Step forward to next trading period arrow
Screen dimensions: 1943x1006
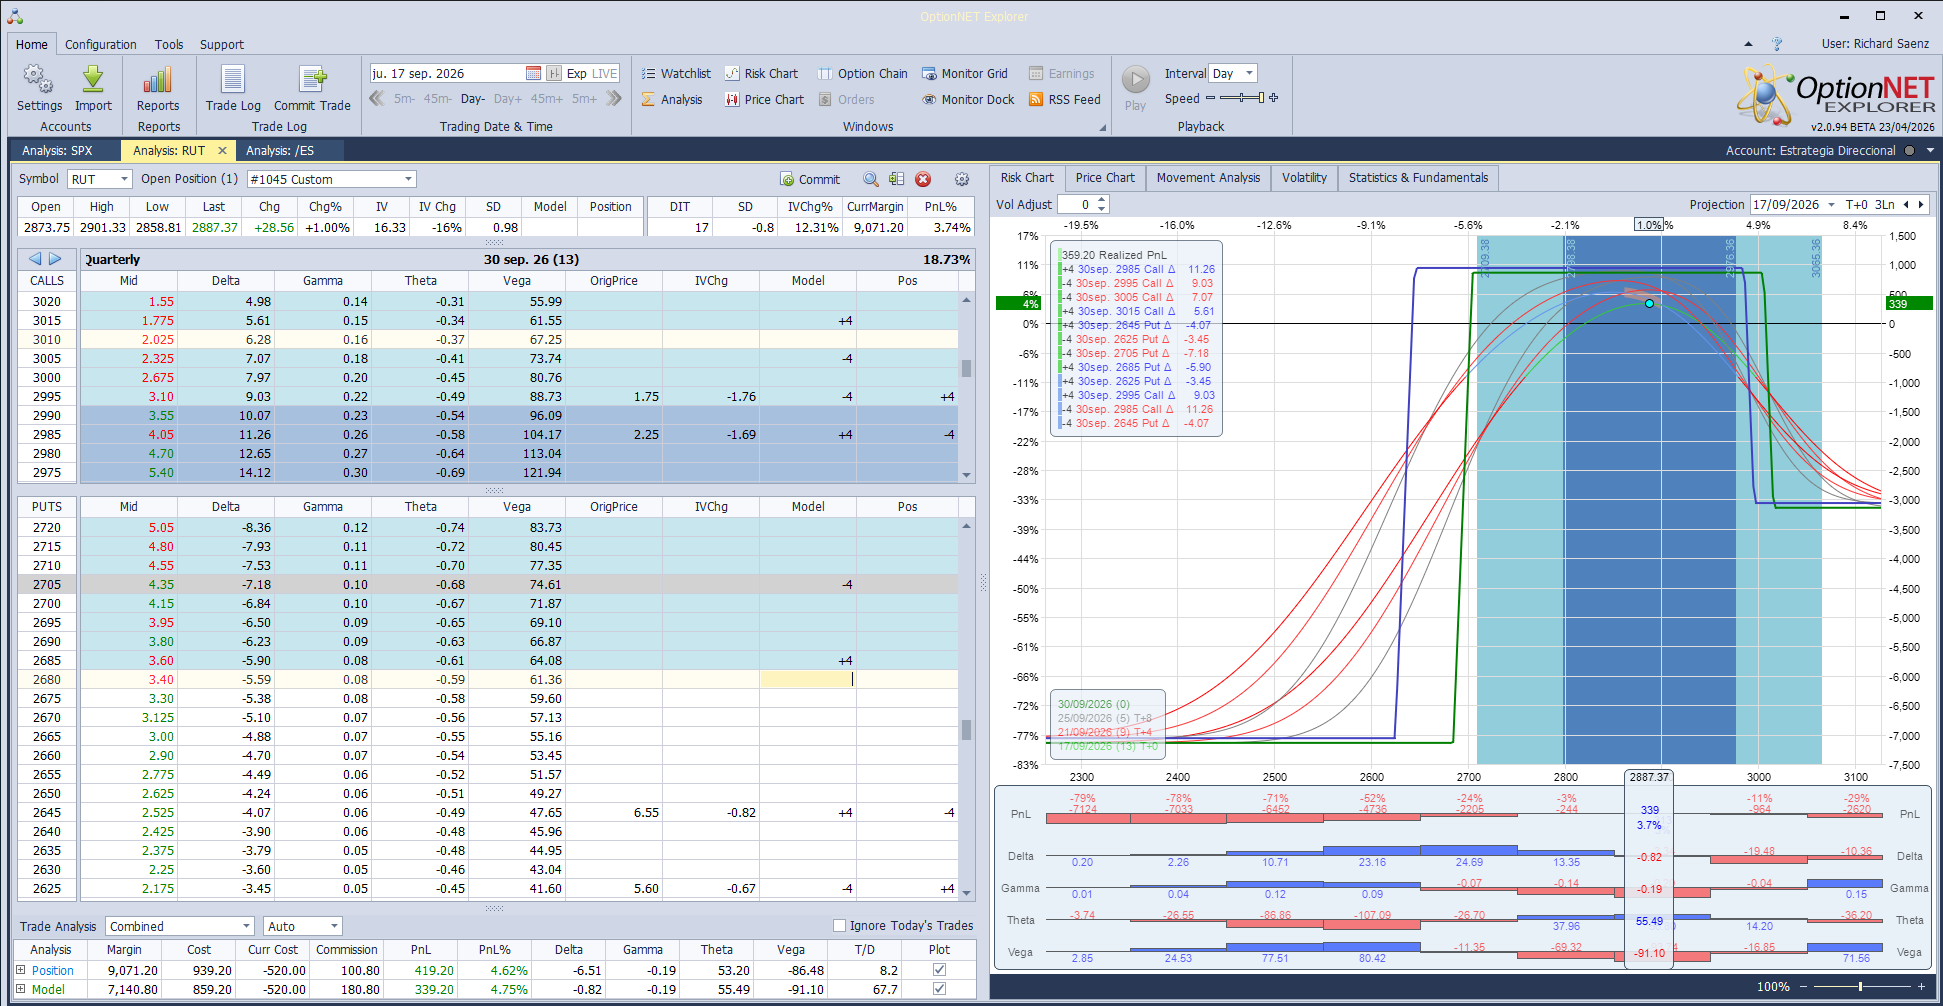point(614,98)
